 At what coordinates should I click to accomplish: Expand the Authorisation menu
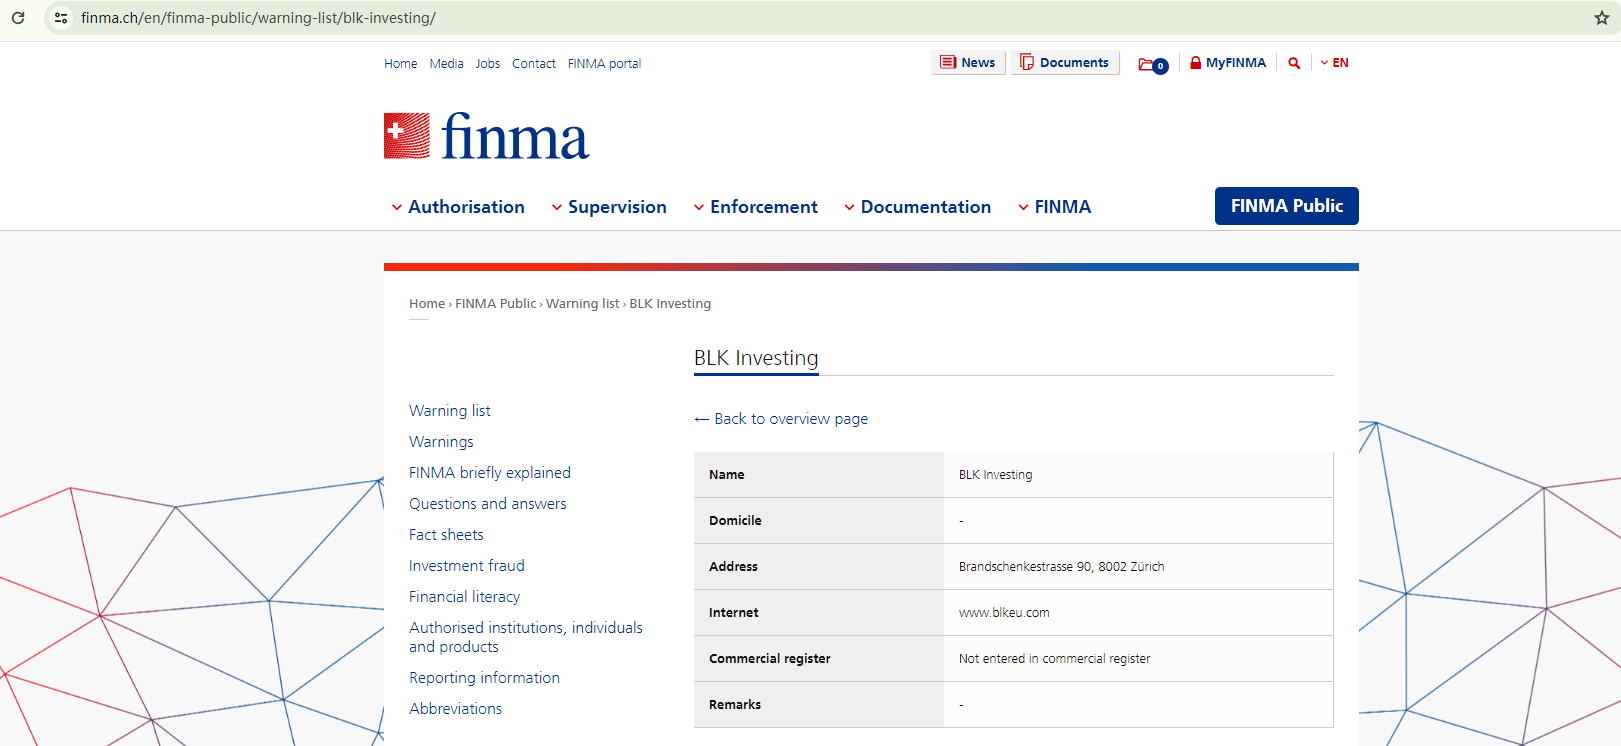(458, 207)
